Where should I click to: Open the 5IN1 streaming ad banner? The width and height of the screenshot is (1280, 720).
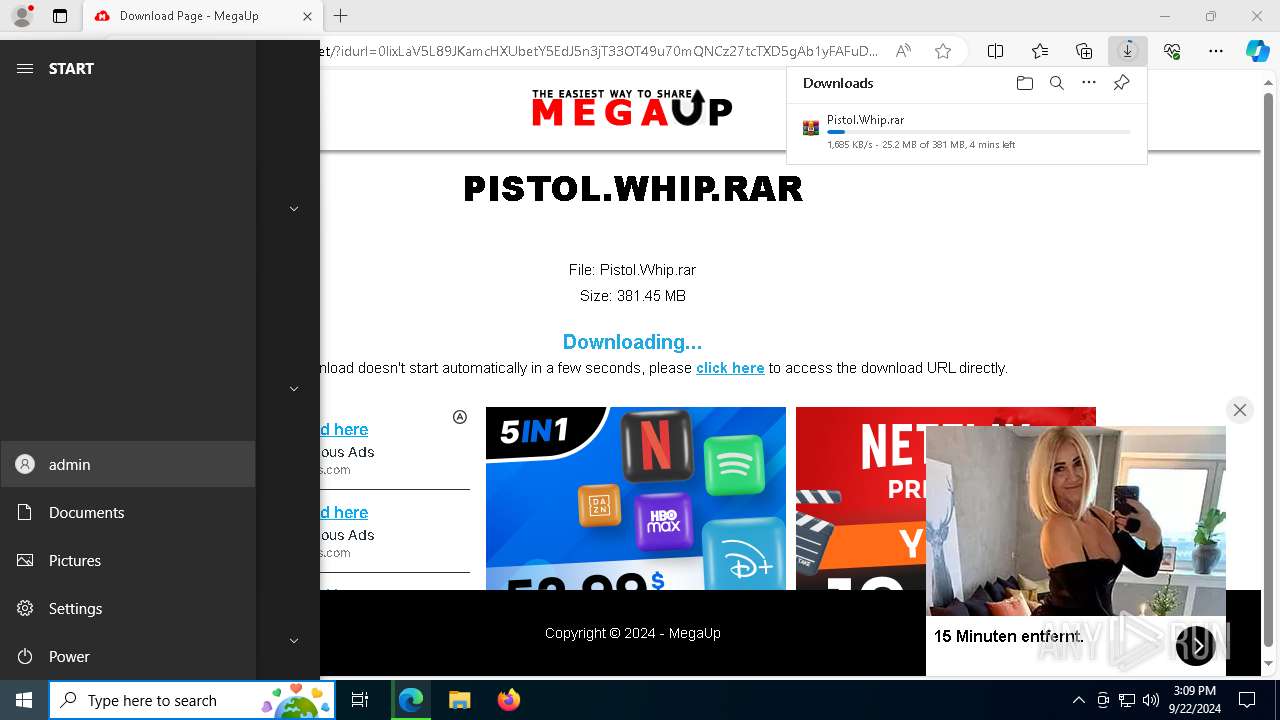(x=636, y=498)
